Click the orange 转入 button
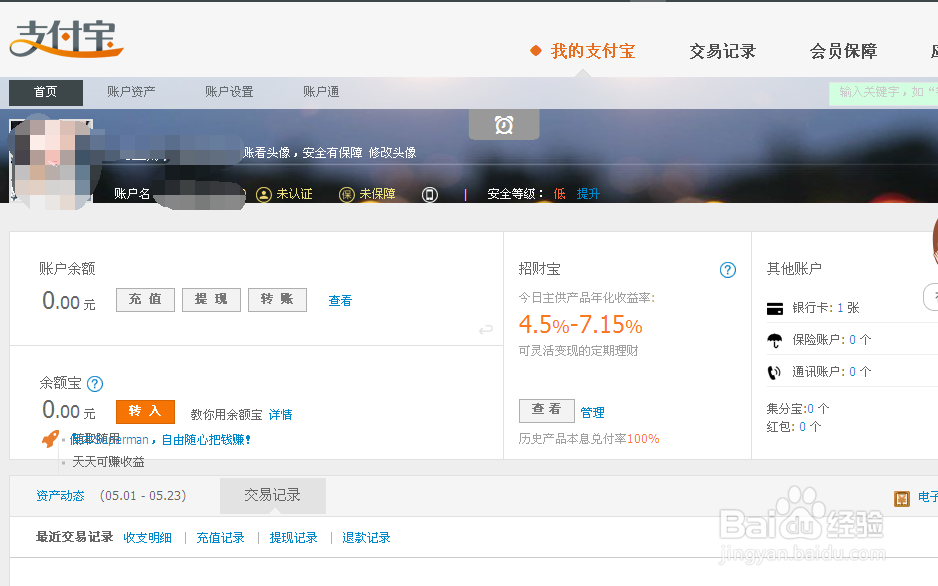938x586 pixels. point(145,411)
